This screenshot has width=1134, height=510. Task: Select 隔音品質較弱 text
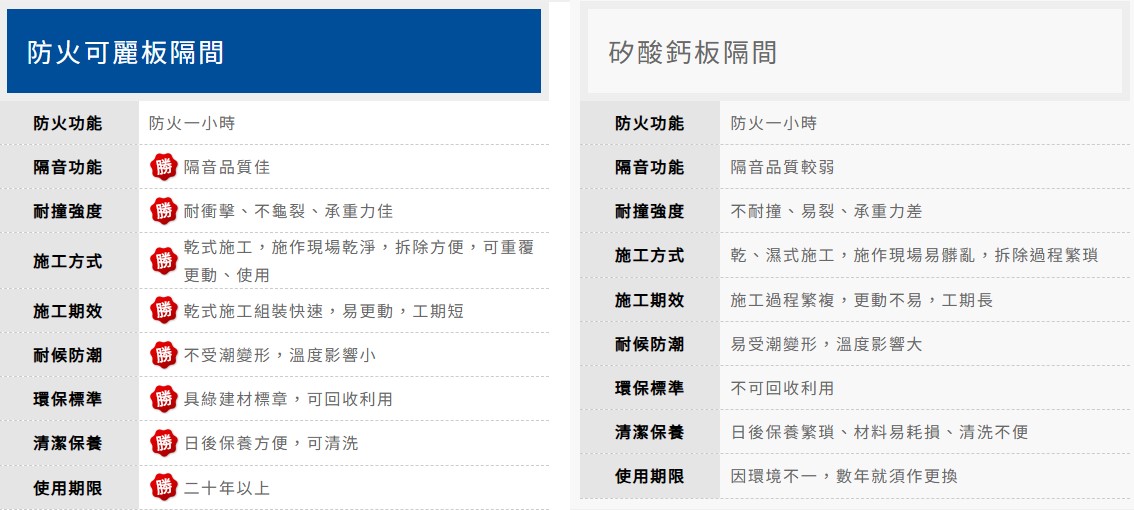[782, 167]
